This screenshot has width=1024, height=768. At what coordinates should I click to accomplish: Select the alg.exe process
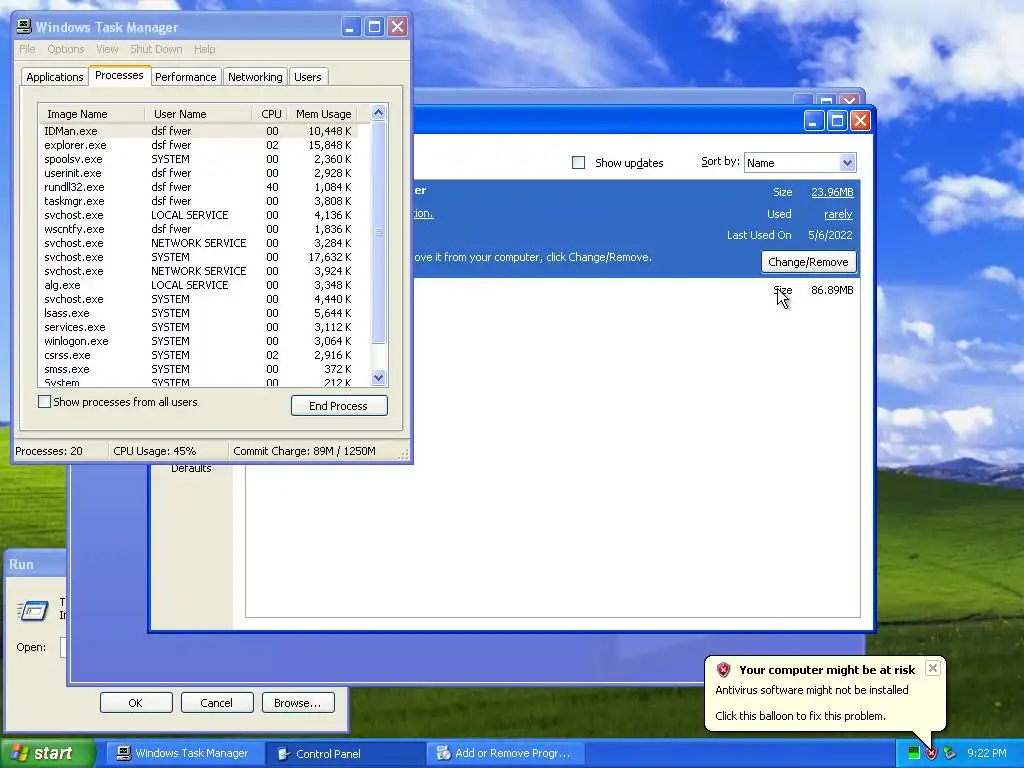[x=199, y=285]
